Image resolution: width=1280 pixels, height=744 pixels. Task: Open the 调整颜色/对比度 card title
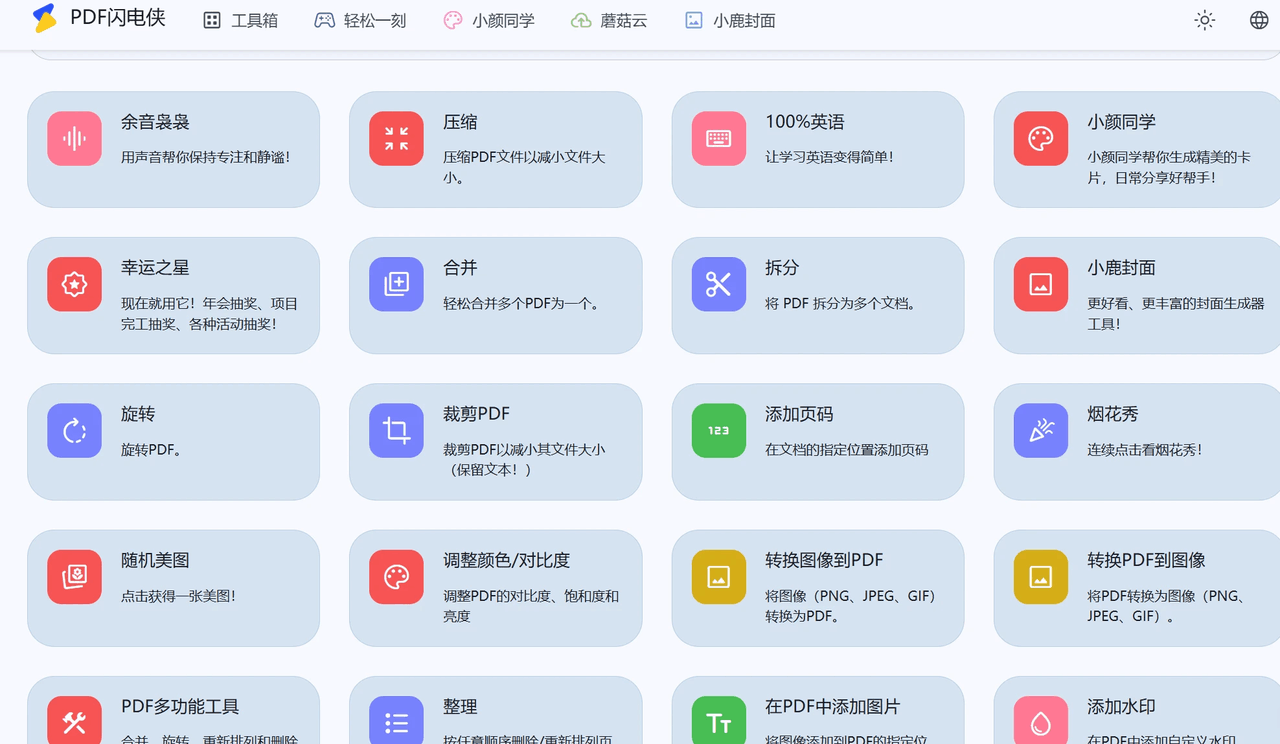[x=507, y=560]
